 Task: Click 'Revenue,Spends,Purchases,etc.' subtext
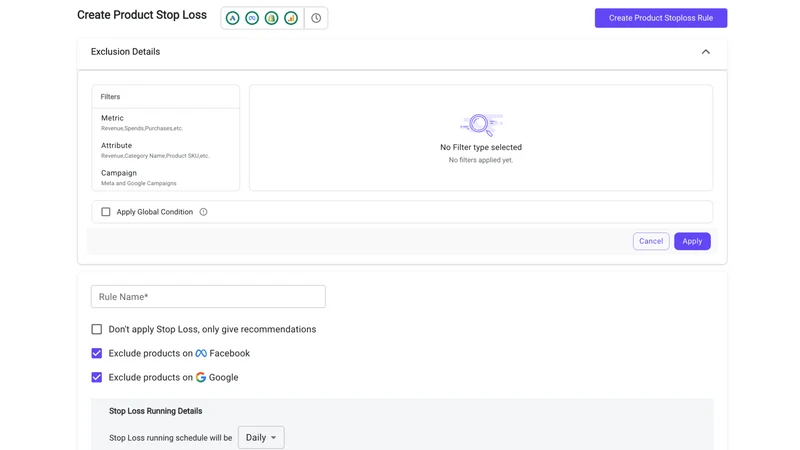click(142, 128)
